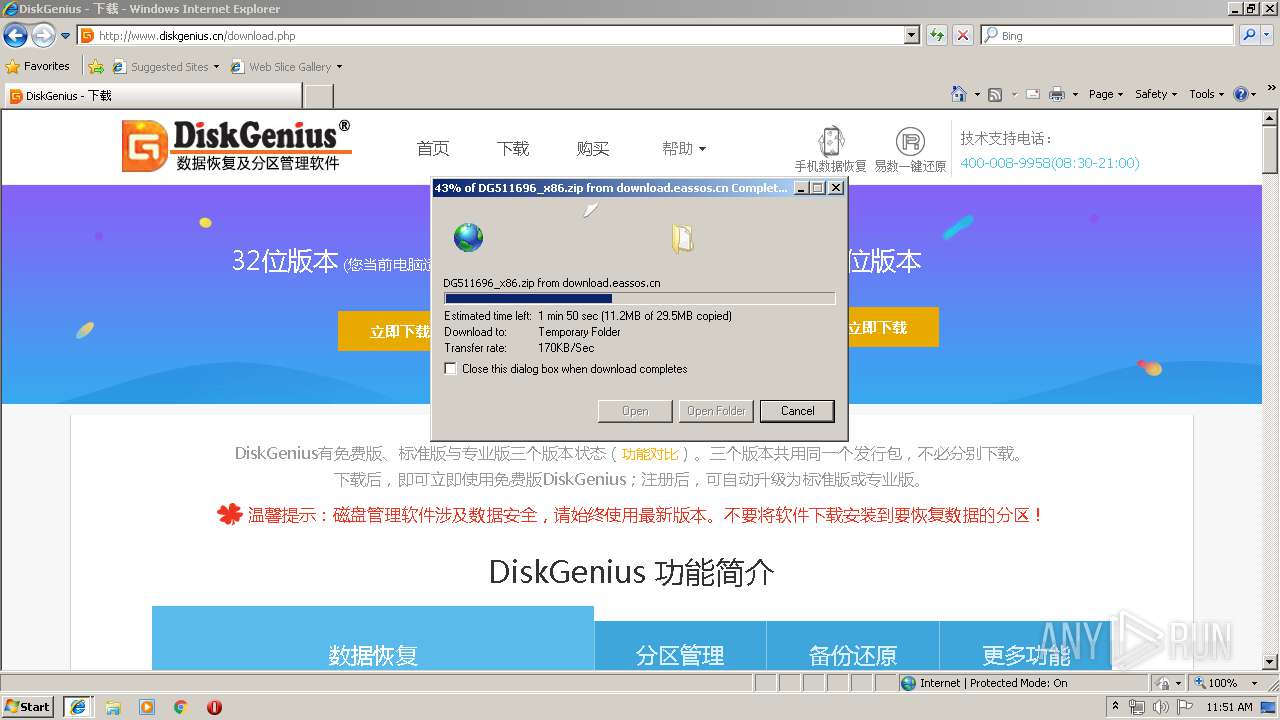Click the Add to Favorites Bar icon
Screen dimensions: 1280x720
96,67
